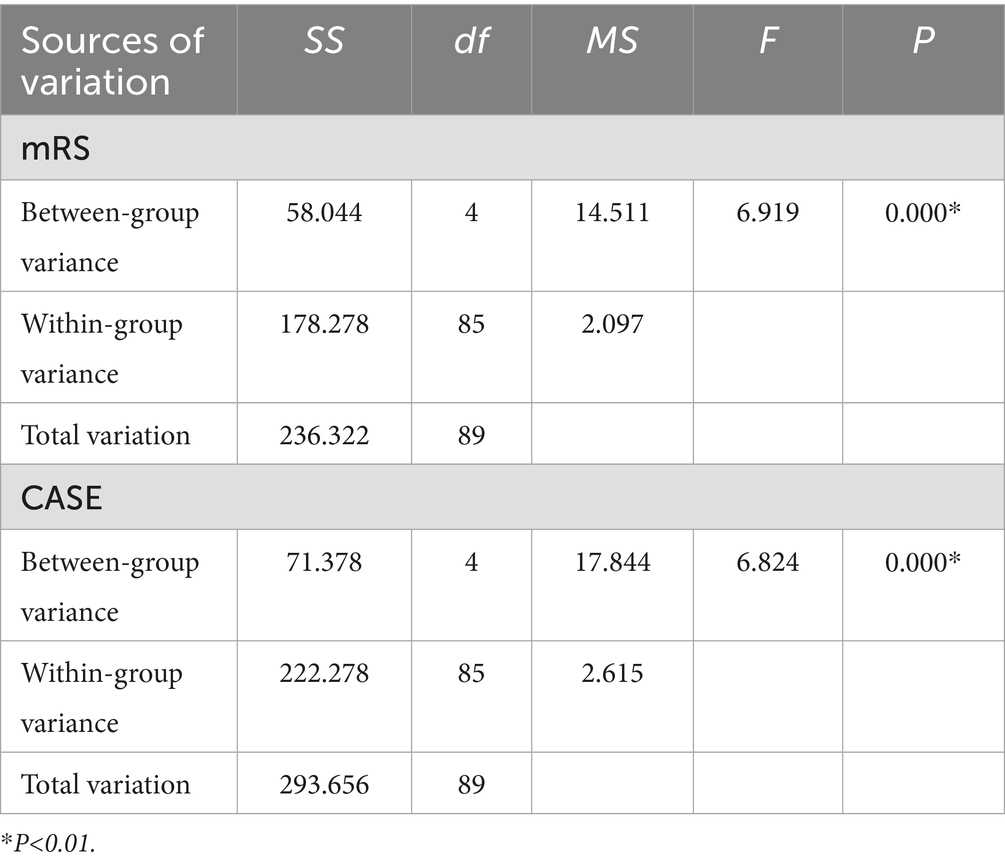Select the CASE section row
The height and width of the screenshot is (868, 1005).
click(62, 497)
